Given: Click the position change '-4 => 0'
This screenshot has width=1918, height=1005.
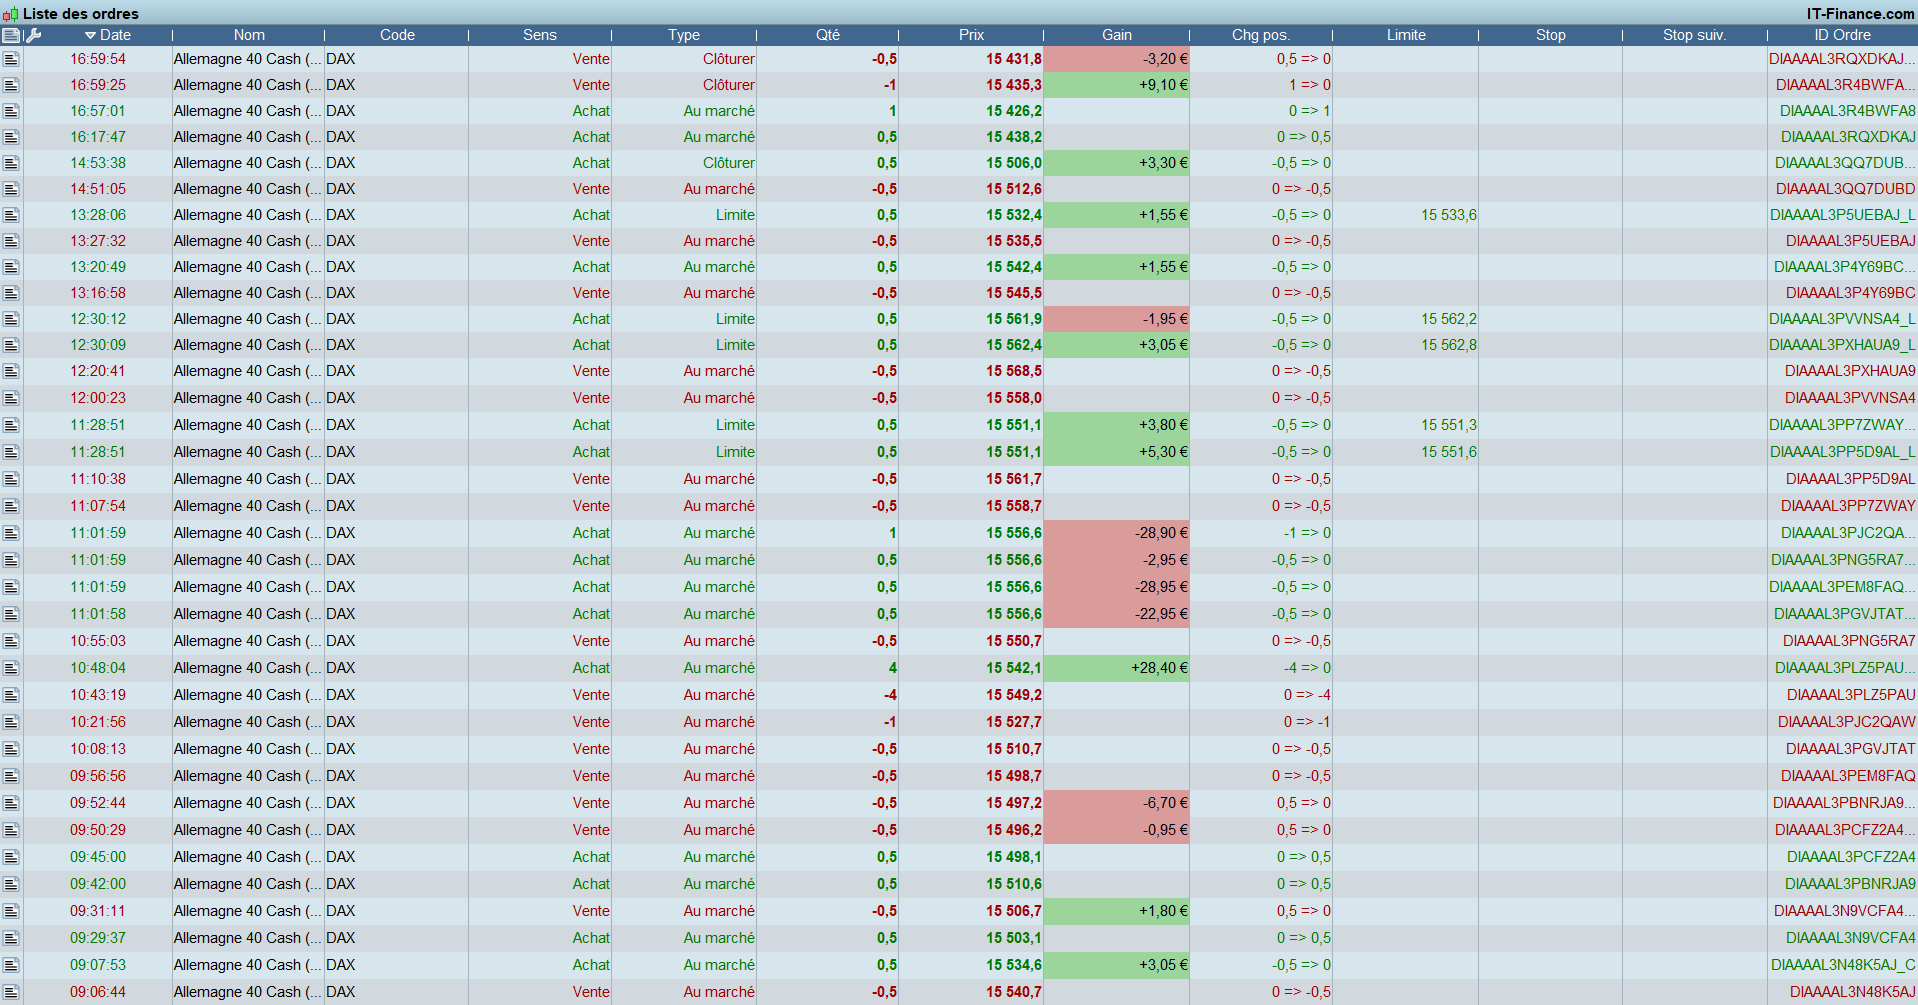Looking at the screenshot, I should (x=1307, y=668).
